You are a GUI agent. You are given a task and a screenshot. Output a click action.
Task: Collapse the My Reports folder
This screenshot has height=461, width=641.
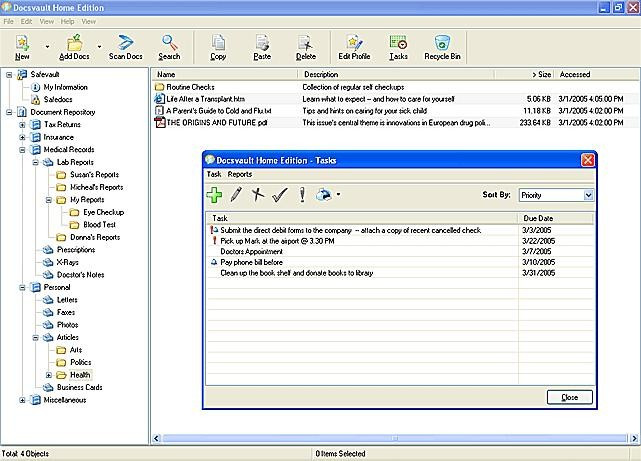49,200
